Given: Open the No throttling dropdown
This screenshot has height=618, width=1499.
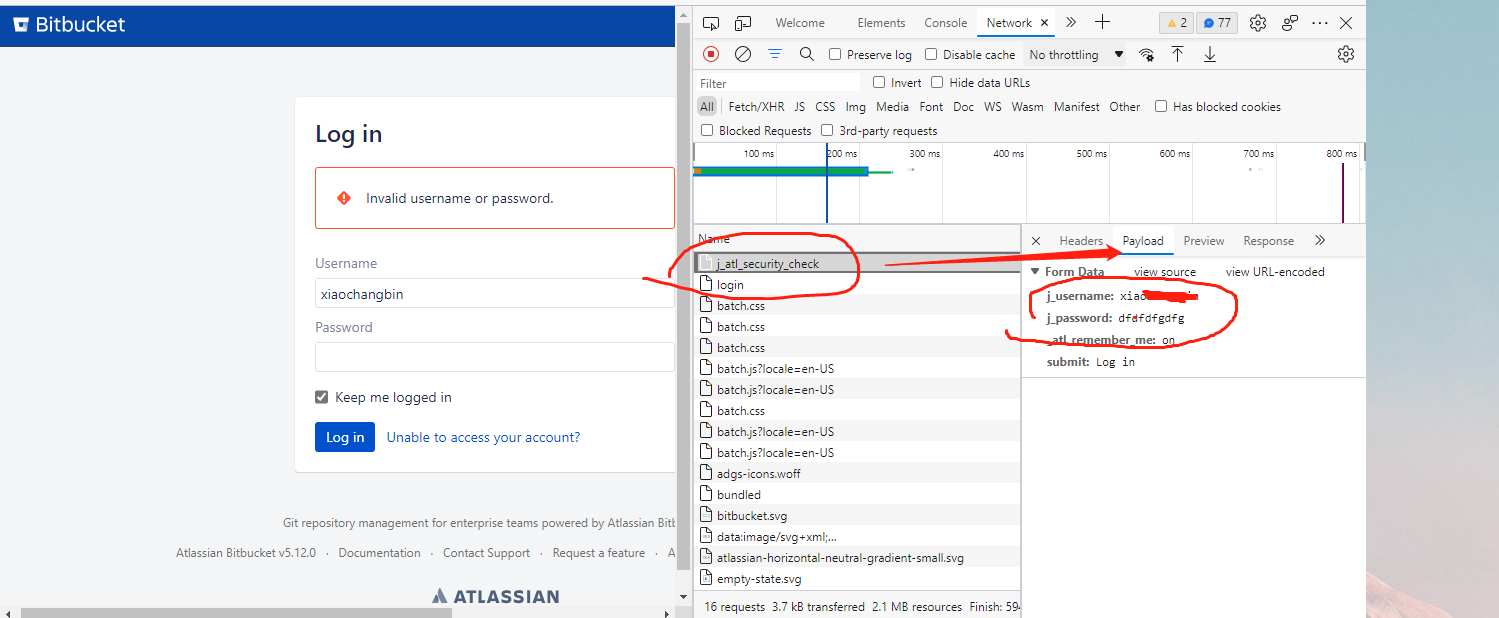Looking at the screenshot, I should (x=1076, y=54).
